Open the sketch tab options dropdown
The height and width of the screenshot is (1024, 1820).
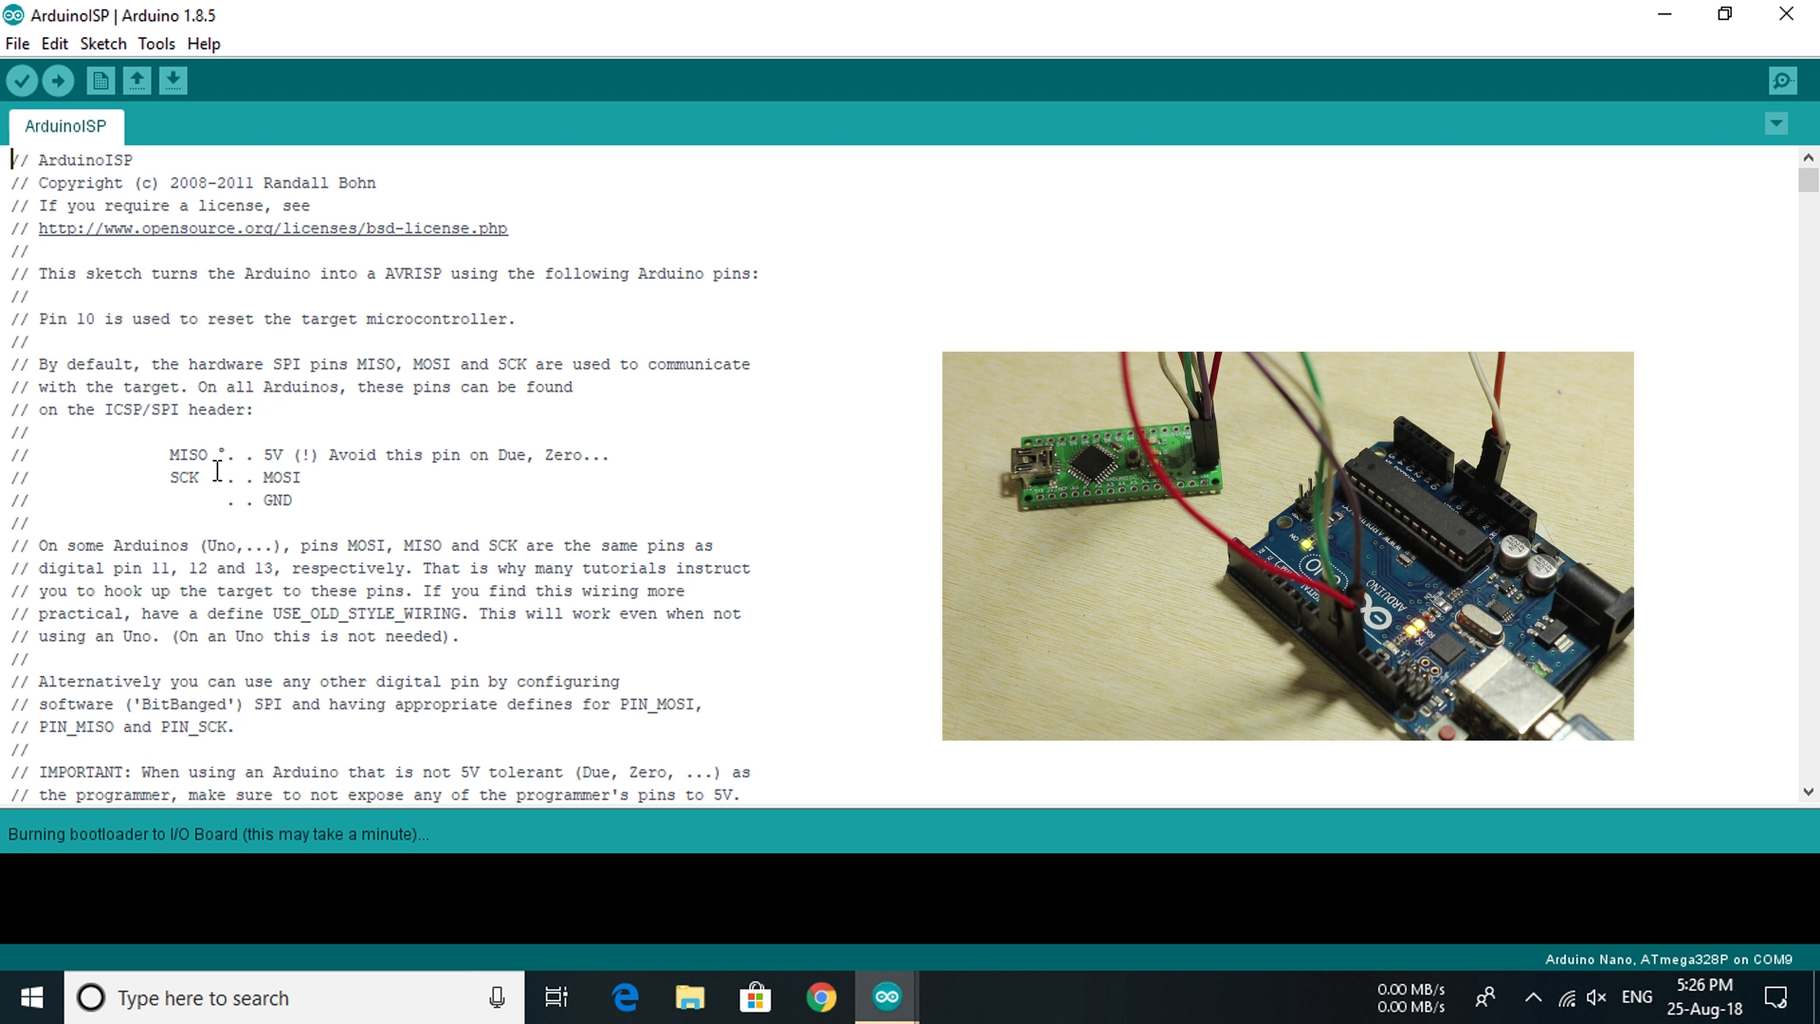click(1776, 123)
